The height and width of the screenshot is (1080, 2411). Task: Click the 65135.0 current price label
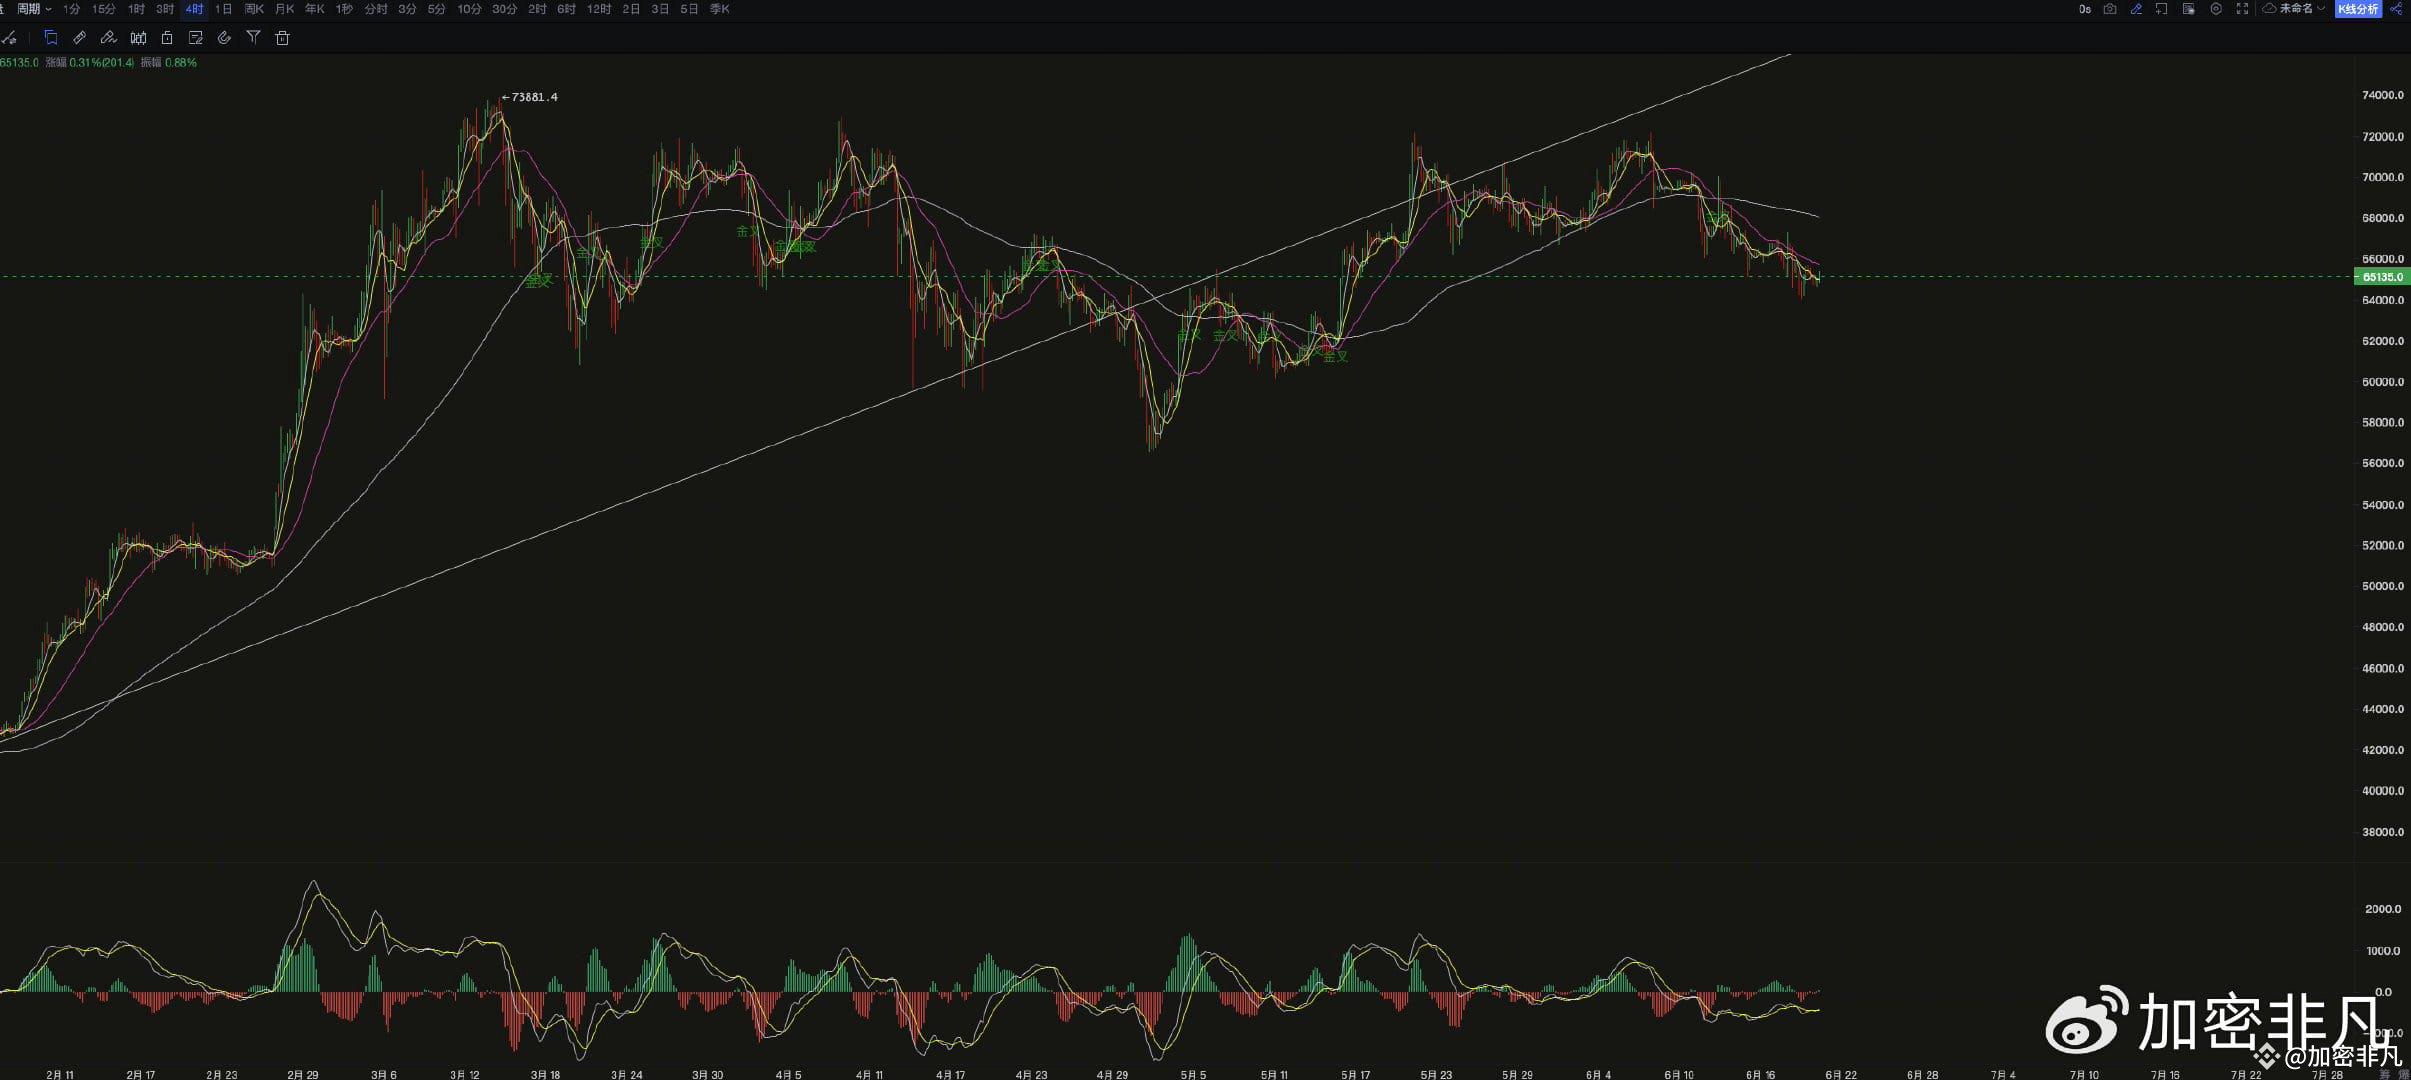[x=2382, y=277]
